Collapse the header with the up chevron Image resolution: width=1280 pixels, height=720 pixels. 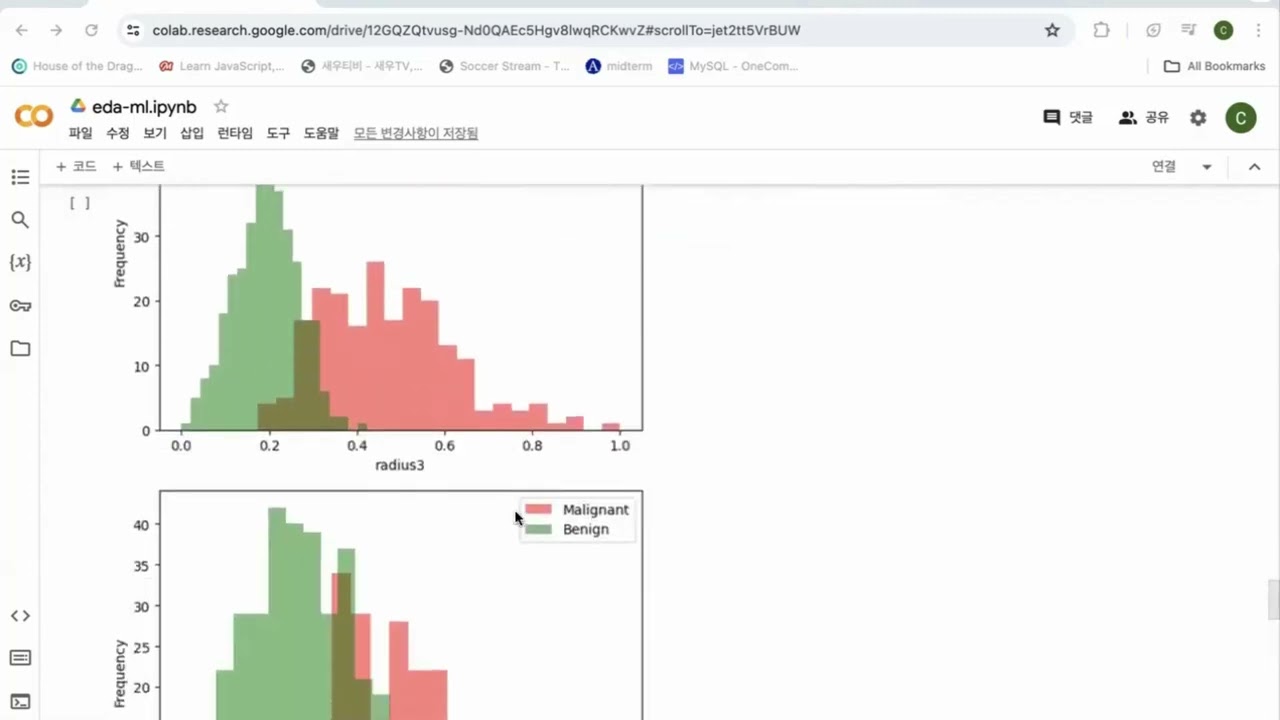click(x=1254, y=167)
